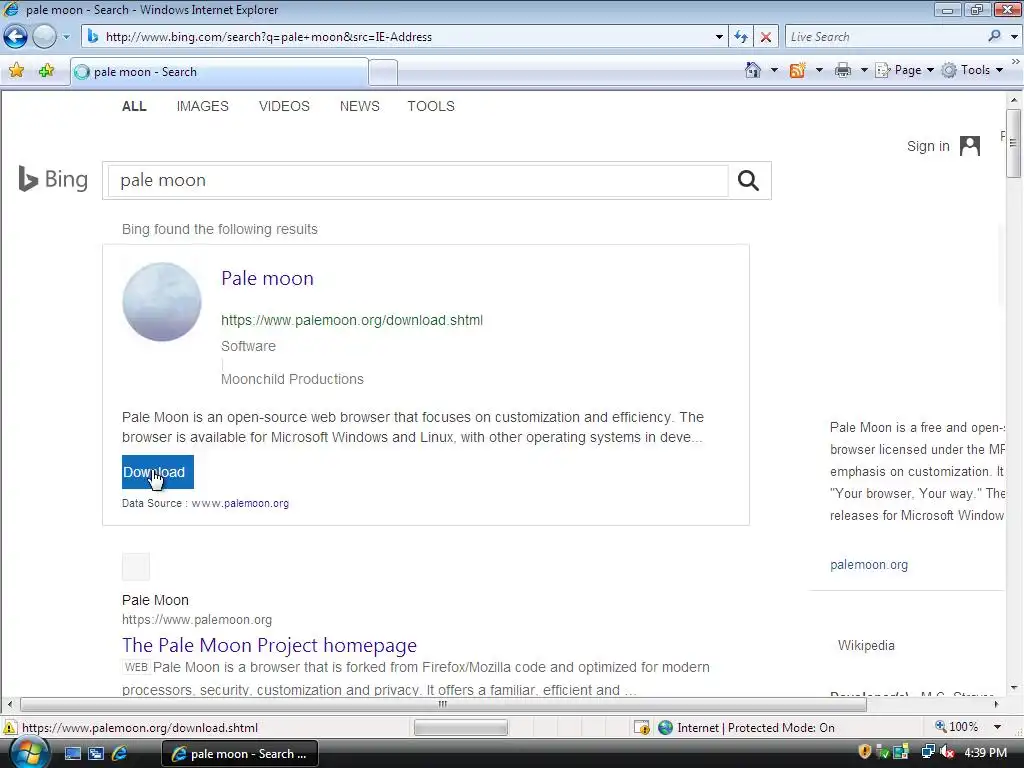Viewport: 1024px width, 768px height.
Task: Open the Data Source www.palemoon.org link
Action: [240, 504]
